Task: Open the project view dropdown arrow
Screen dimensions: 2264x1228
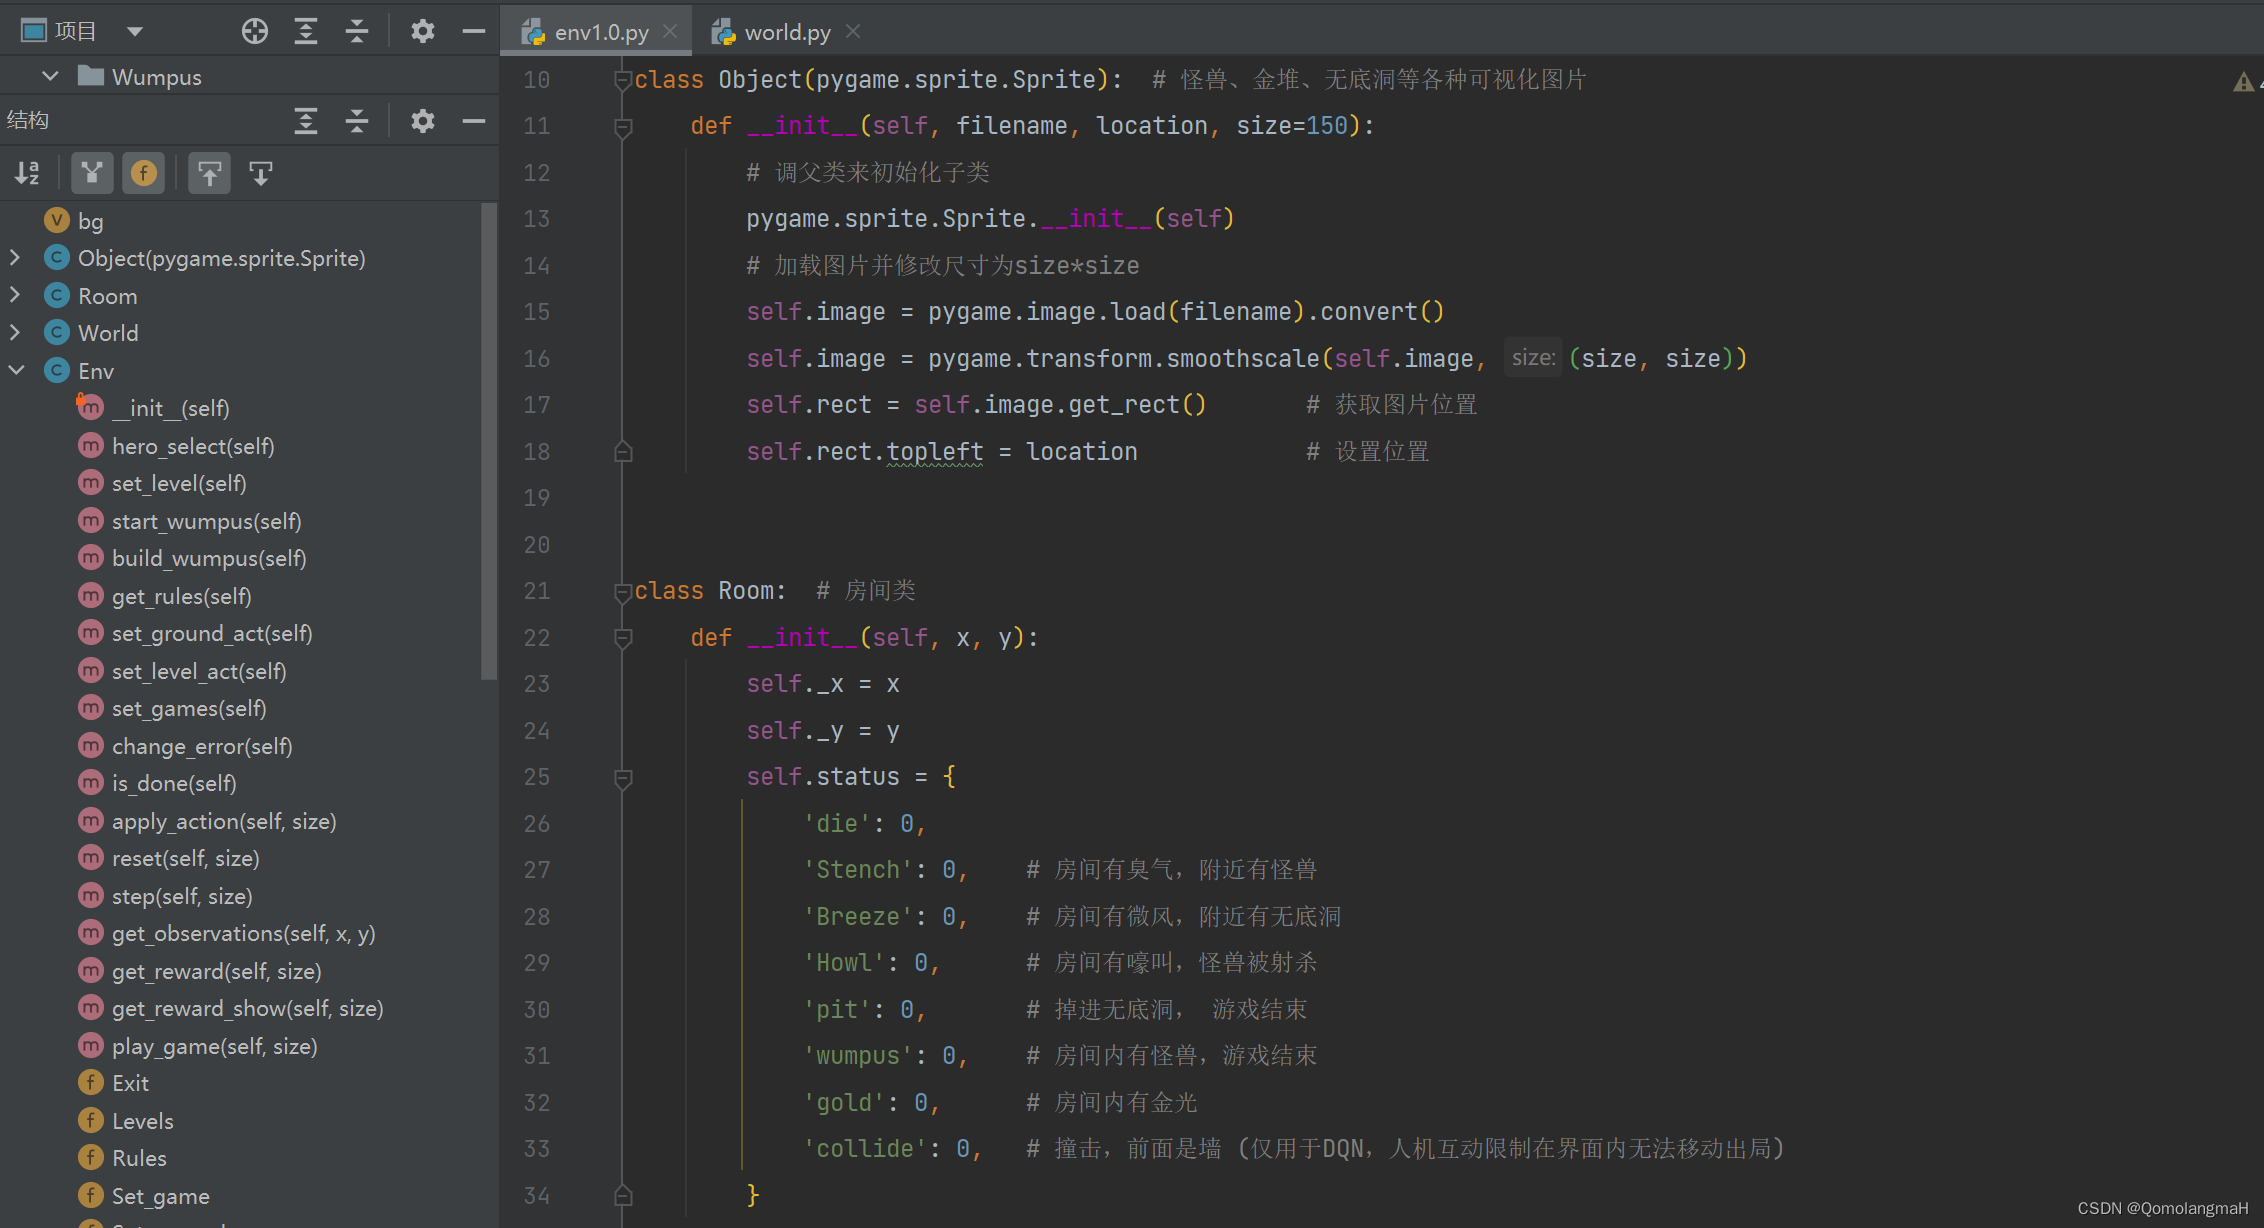Action: point(135,32)
